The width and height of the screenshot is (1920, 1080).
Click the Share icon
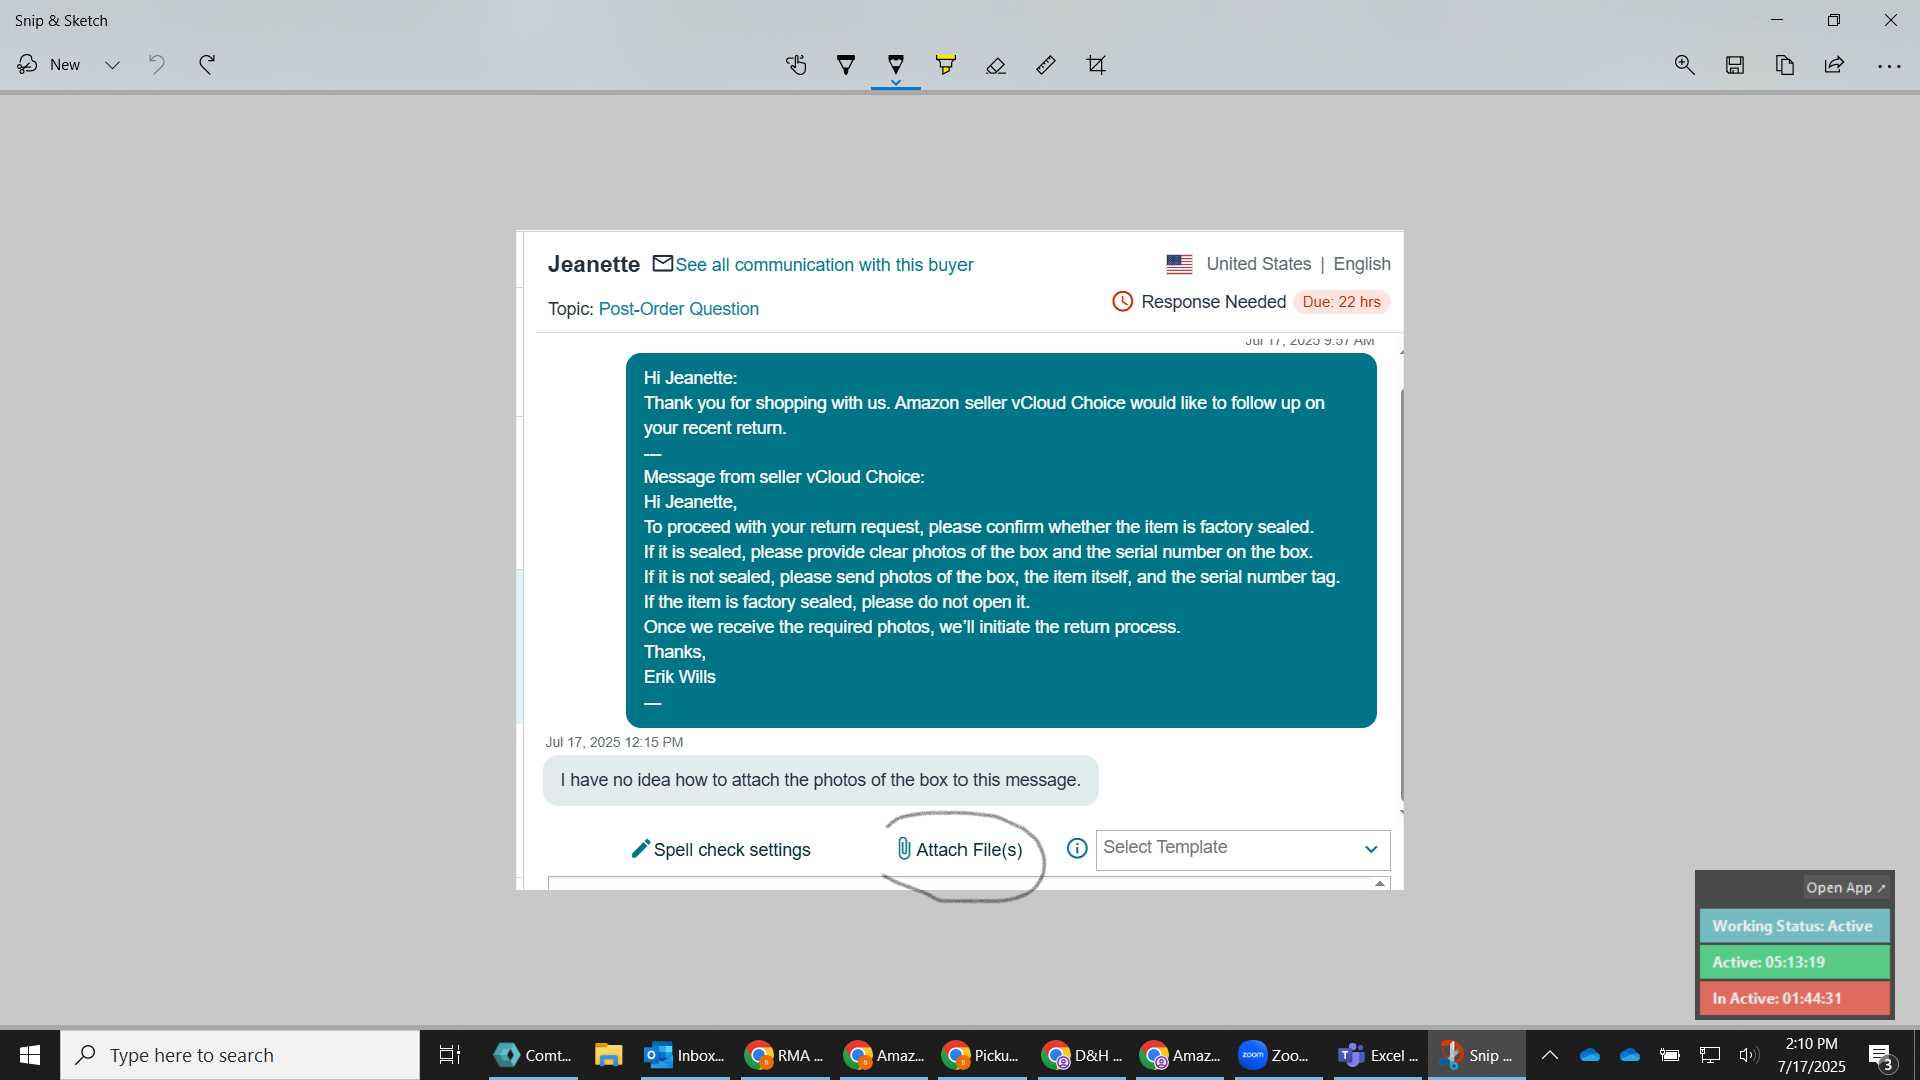[1834, 65]
